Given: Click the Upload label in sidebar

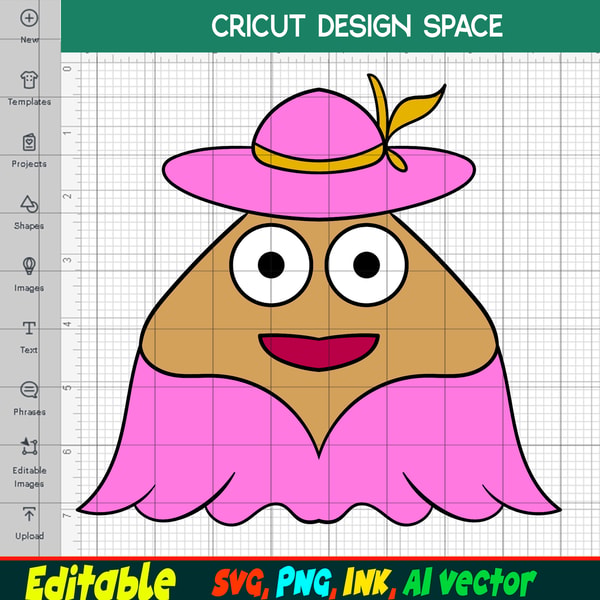Looking at the screenshot, I should pos(29,536).
